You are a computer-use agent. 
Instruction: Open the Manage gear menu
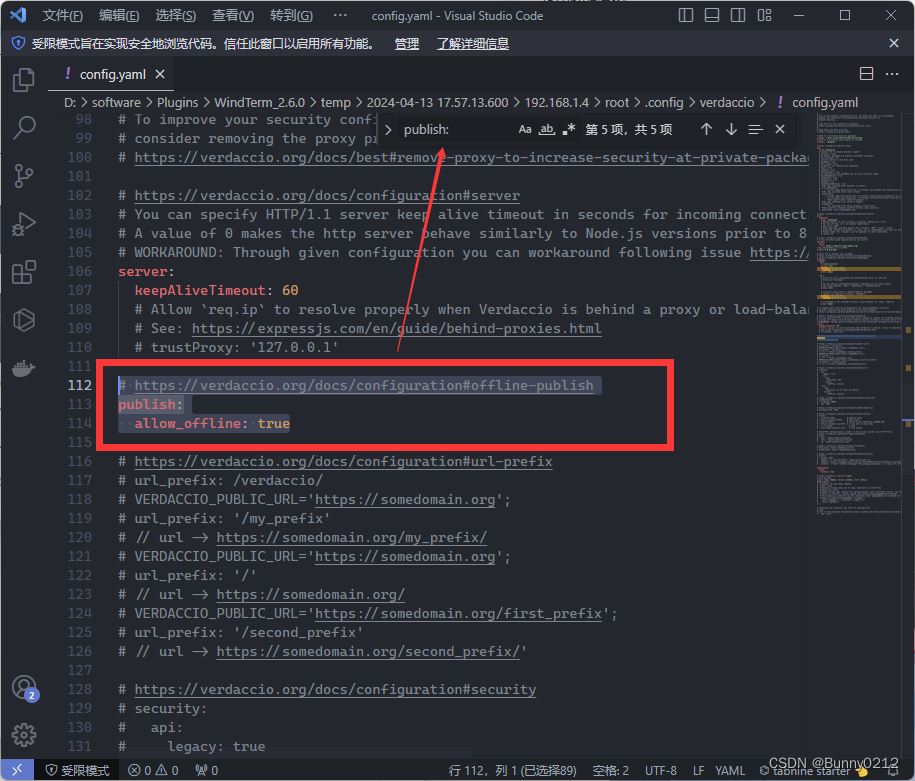pos(24,735)
